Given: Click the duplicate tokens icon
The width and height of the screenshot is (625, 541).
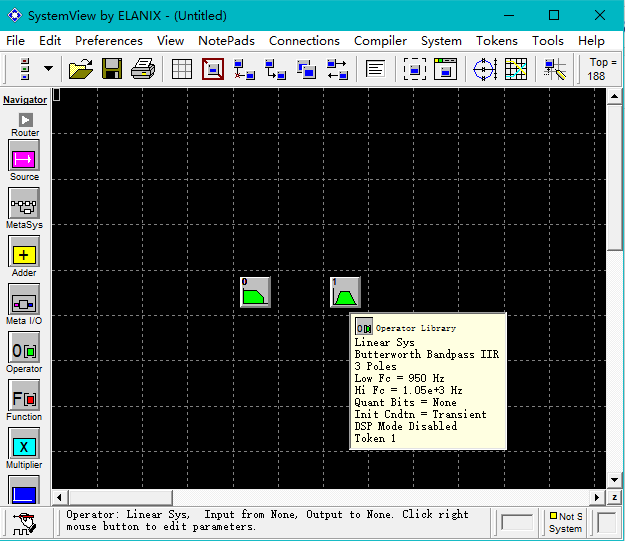Looking at the screenshot, I should (306, 69).
